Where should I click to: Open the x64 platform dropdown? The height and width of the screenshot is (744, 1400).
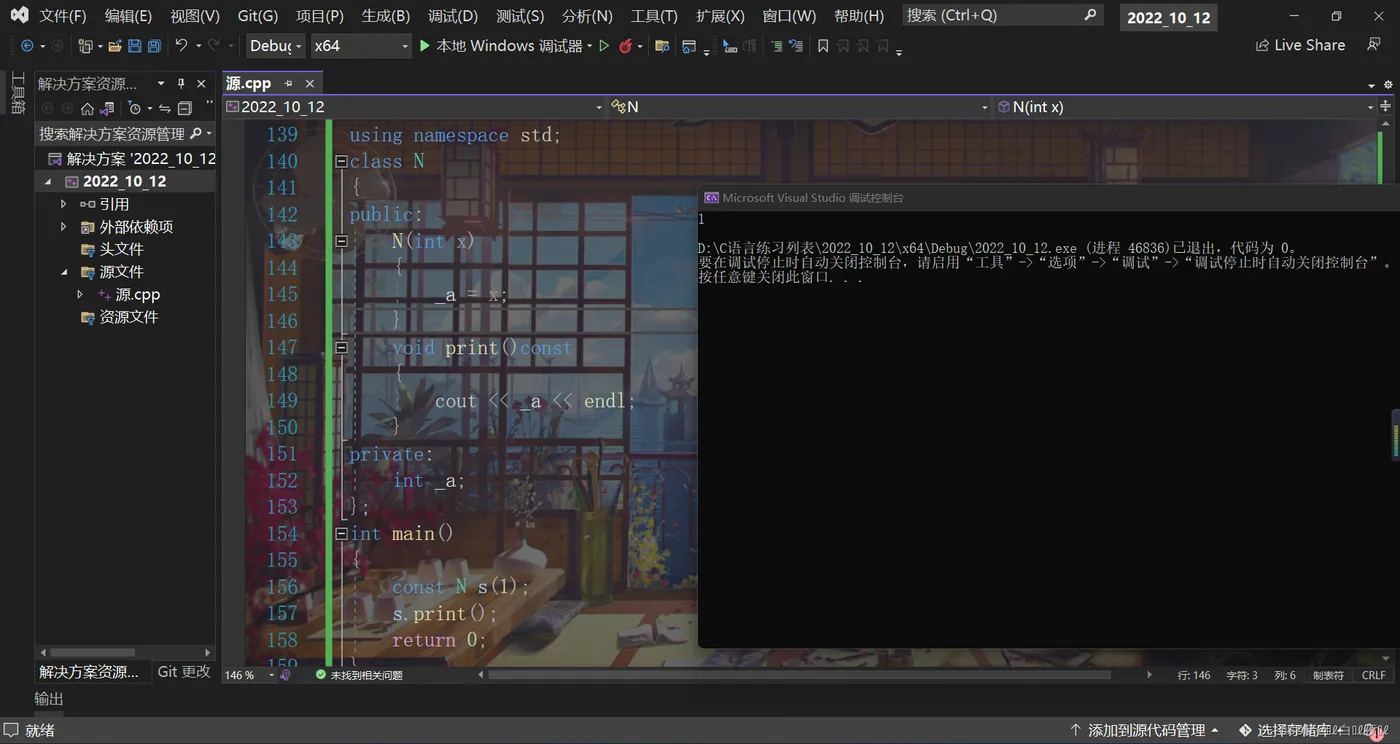click(x=361, y=46)
